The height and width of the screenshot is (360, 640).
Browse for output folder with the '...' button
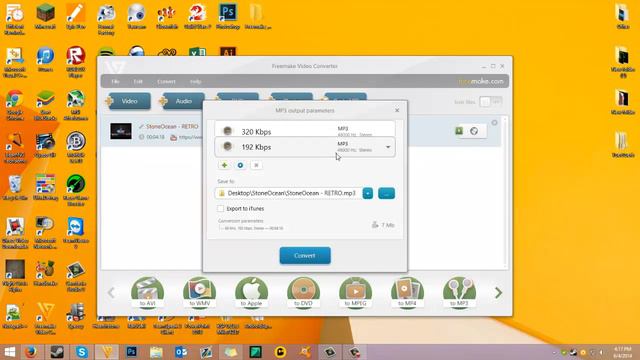386,193
